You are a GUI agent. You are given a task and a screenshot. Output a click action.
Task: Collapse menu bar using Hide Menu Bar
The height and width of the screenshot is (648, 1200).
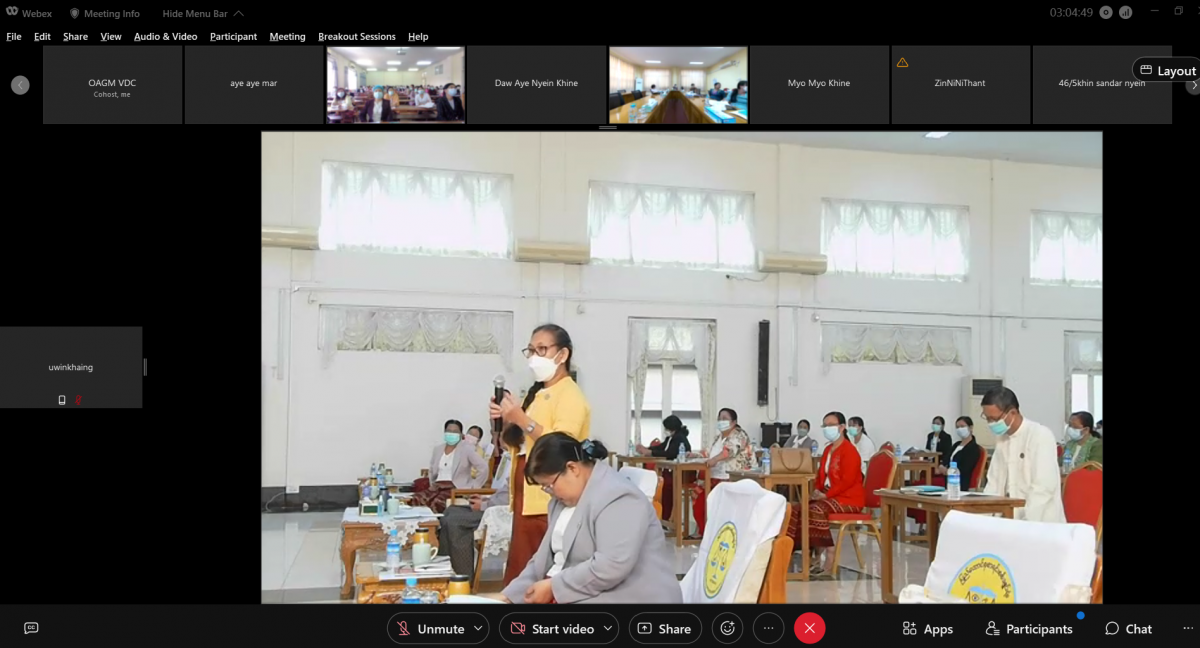[202, 14]
